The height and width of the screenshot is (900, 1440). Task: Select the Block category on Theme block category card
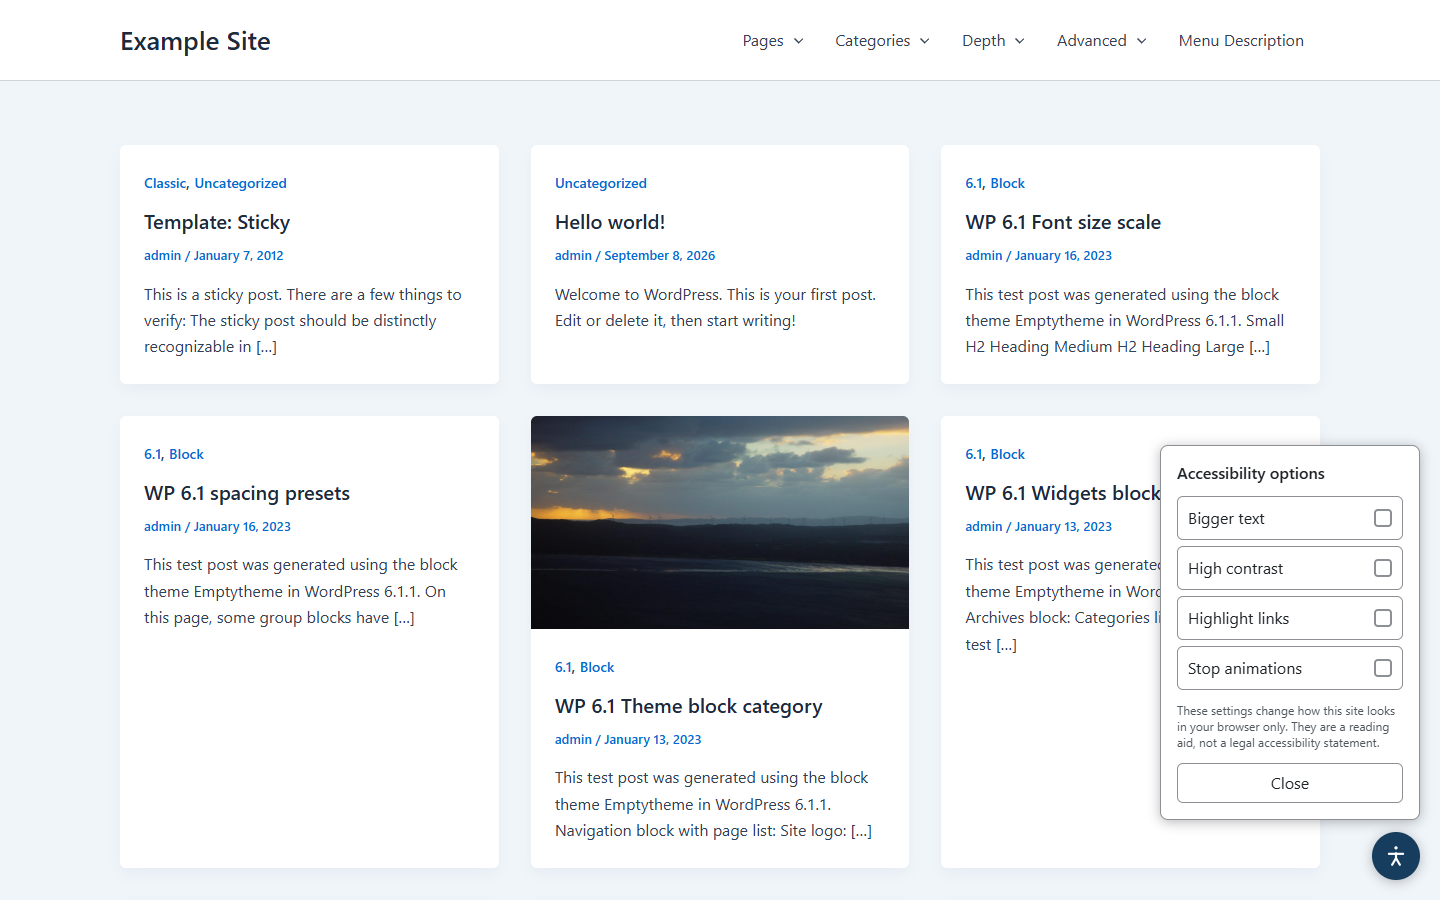click(x=597, y=667)
